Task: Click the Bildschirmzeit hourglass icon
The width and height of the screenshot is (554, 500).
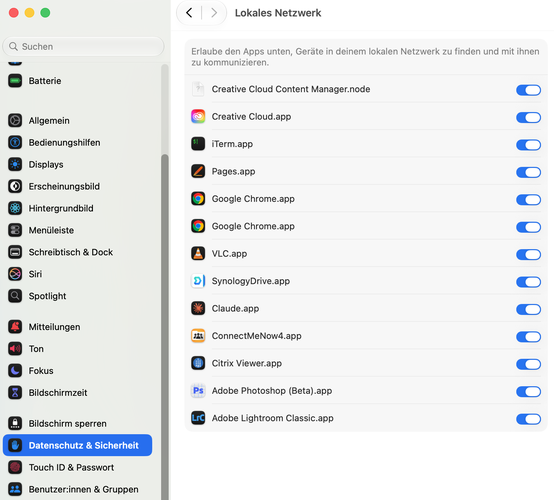Action: [x=15, y=393]
